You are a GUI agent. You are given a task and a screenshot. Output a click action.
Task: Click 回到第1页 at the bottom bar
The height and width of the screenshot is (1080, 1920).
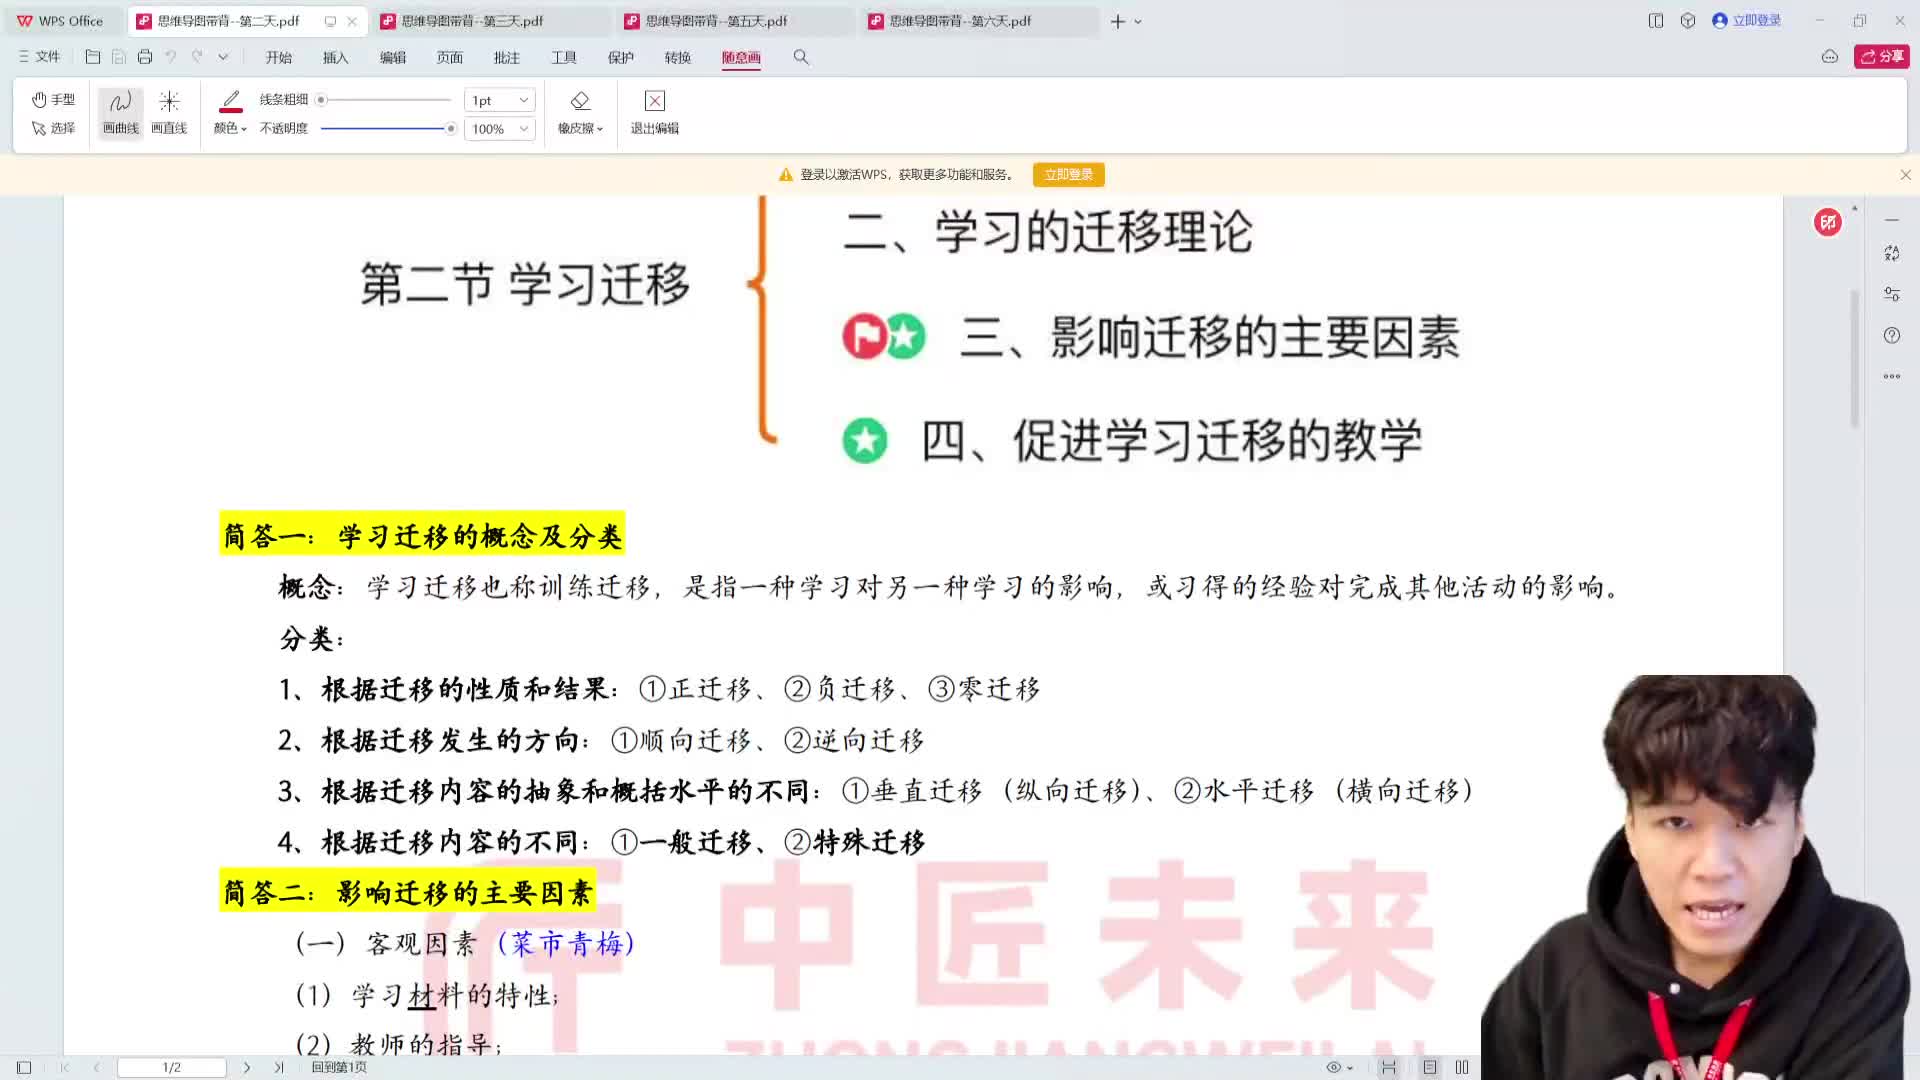click(x=340, y=1067)
